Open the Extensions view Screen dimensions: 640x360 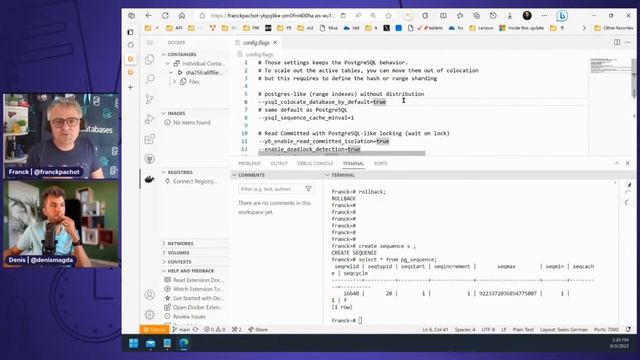click(x=150, y=139)
